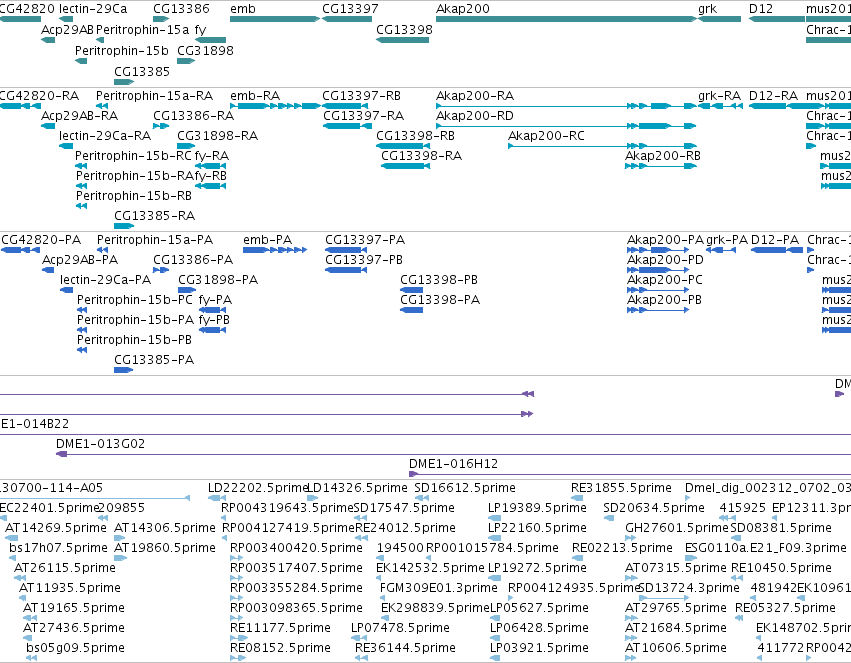Click the CG13398-PB protein label
Viewport: 851px width, 663px height.
coord(439,280)
